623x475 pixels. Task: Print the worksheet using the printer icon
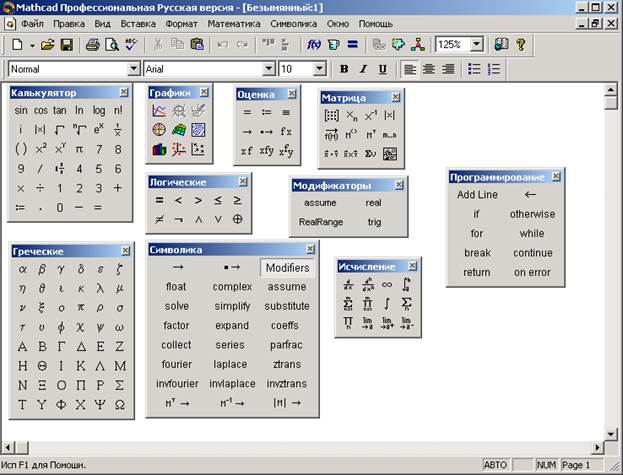93,44
